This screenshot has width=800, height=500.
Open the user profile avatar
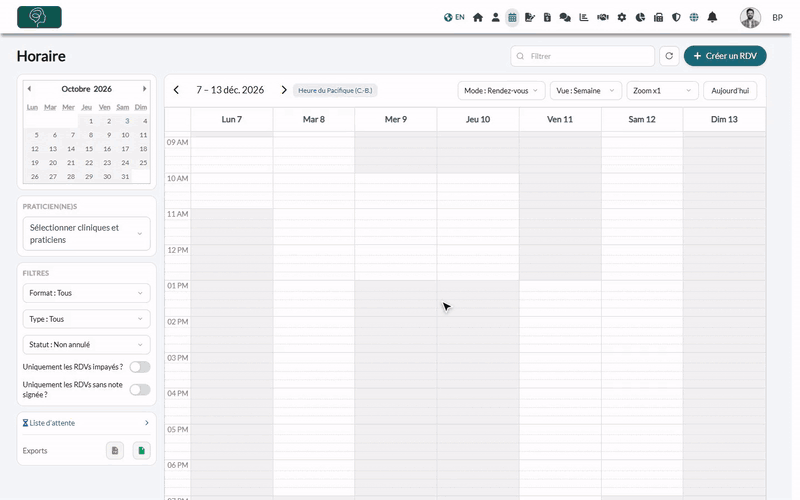coord(750,17)
